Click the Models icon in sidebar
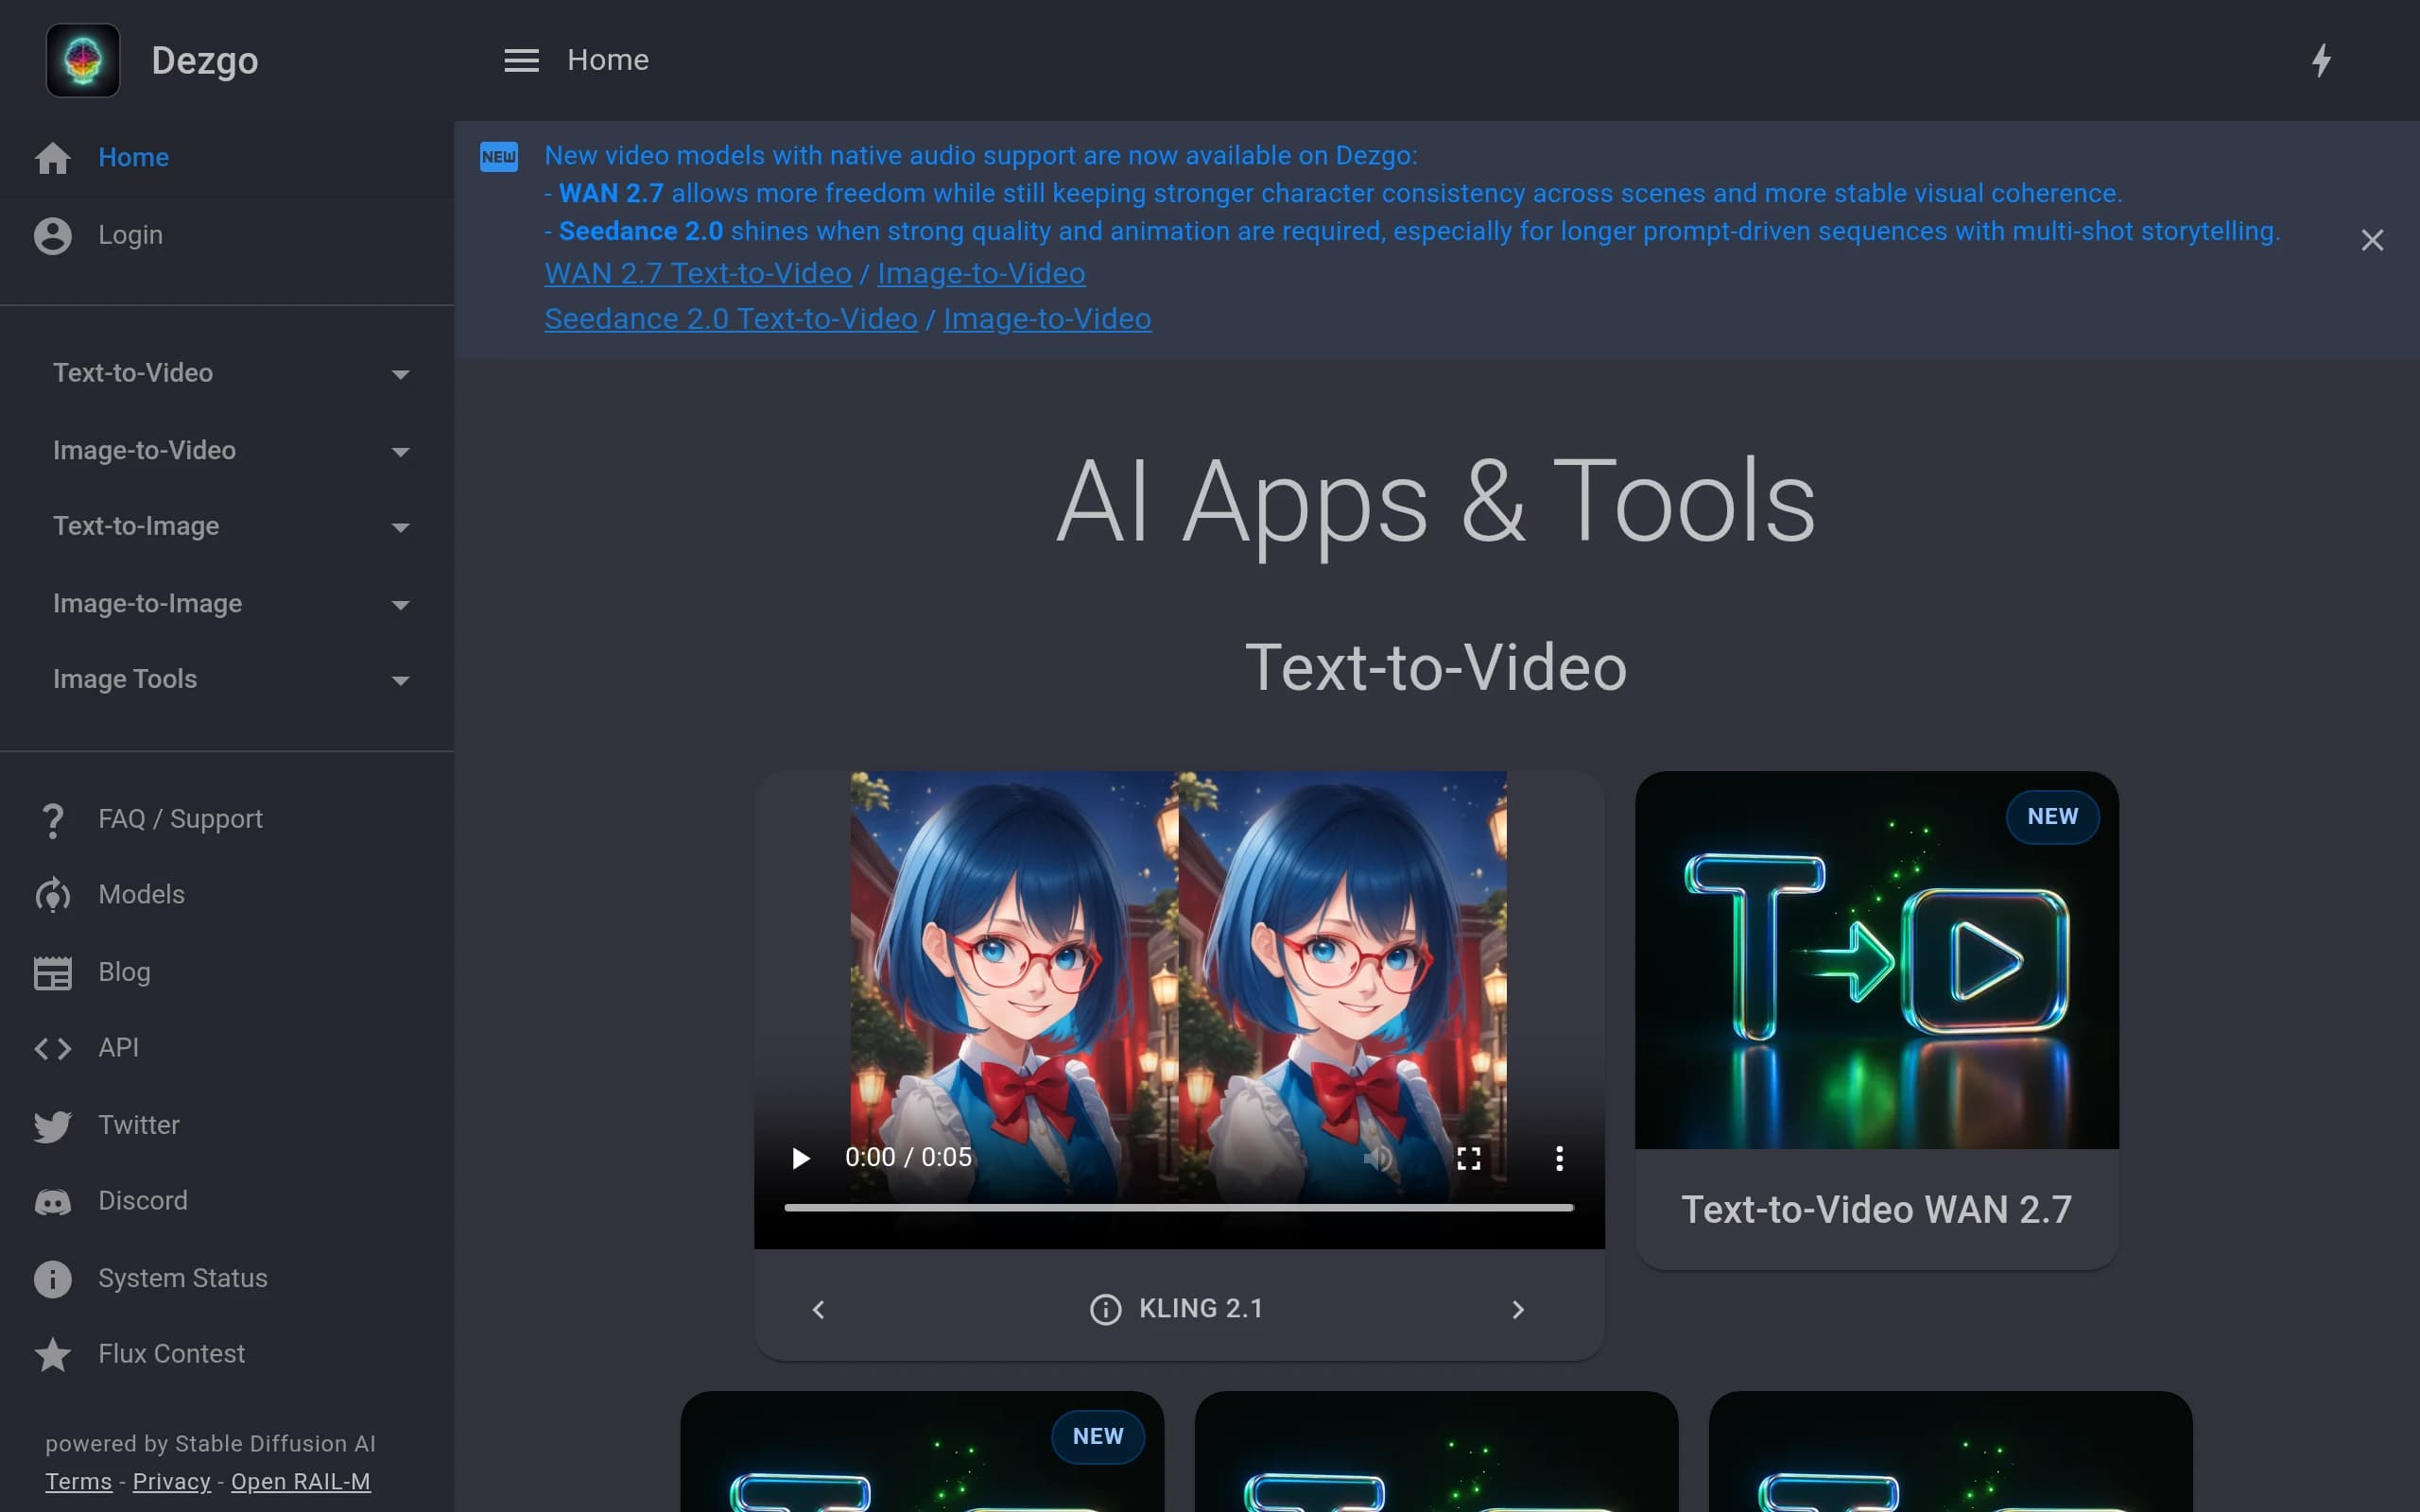The height and width of the screenshot is (1512, 2420). pyautogui.click(x=53, y=895)
